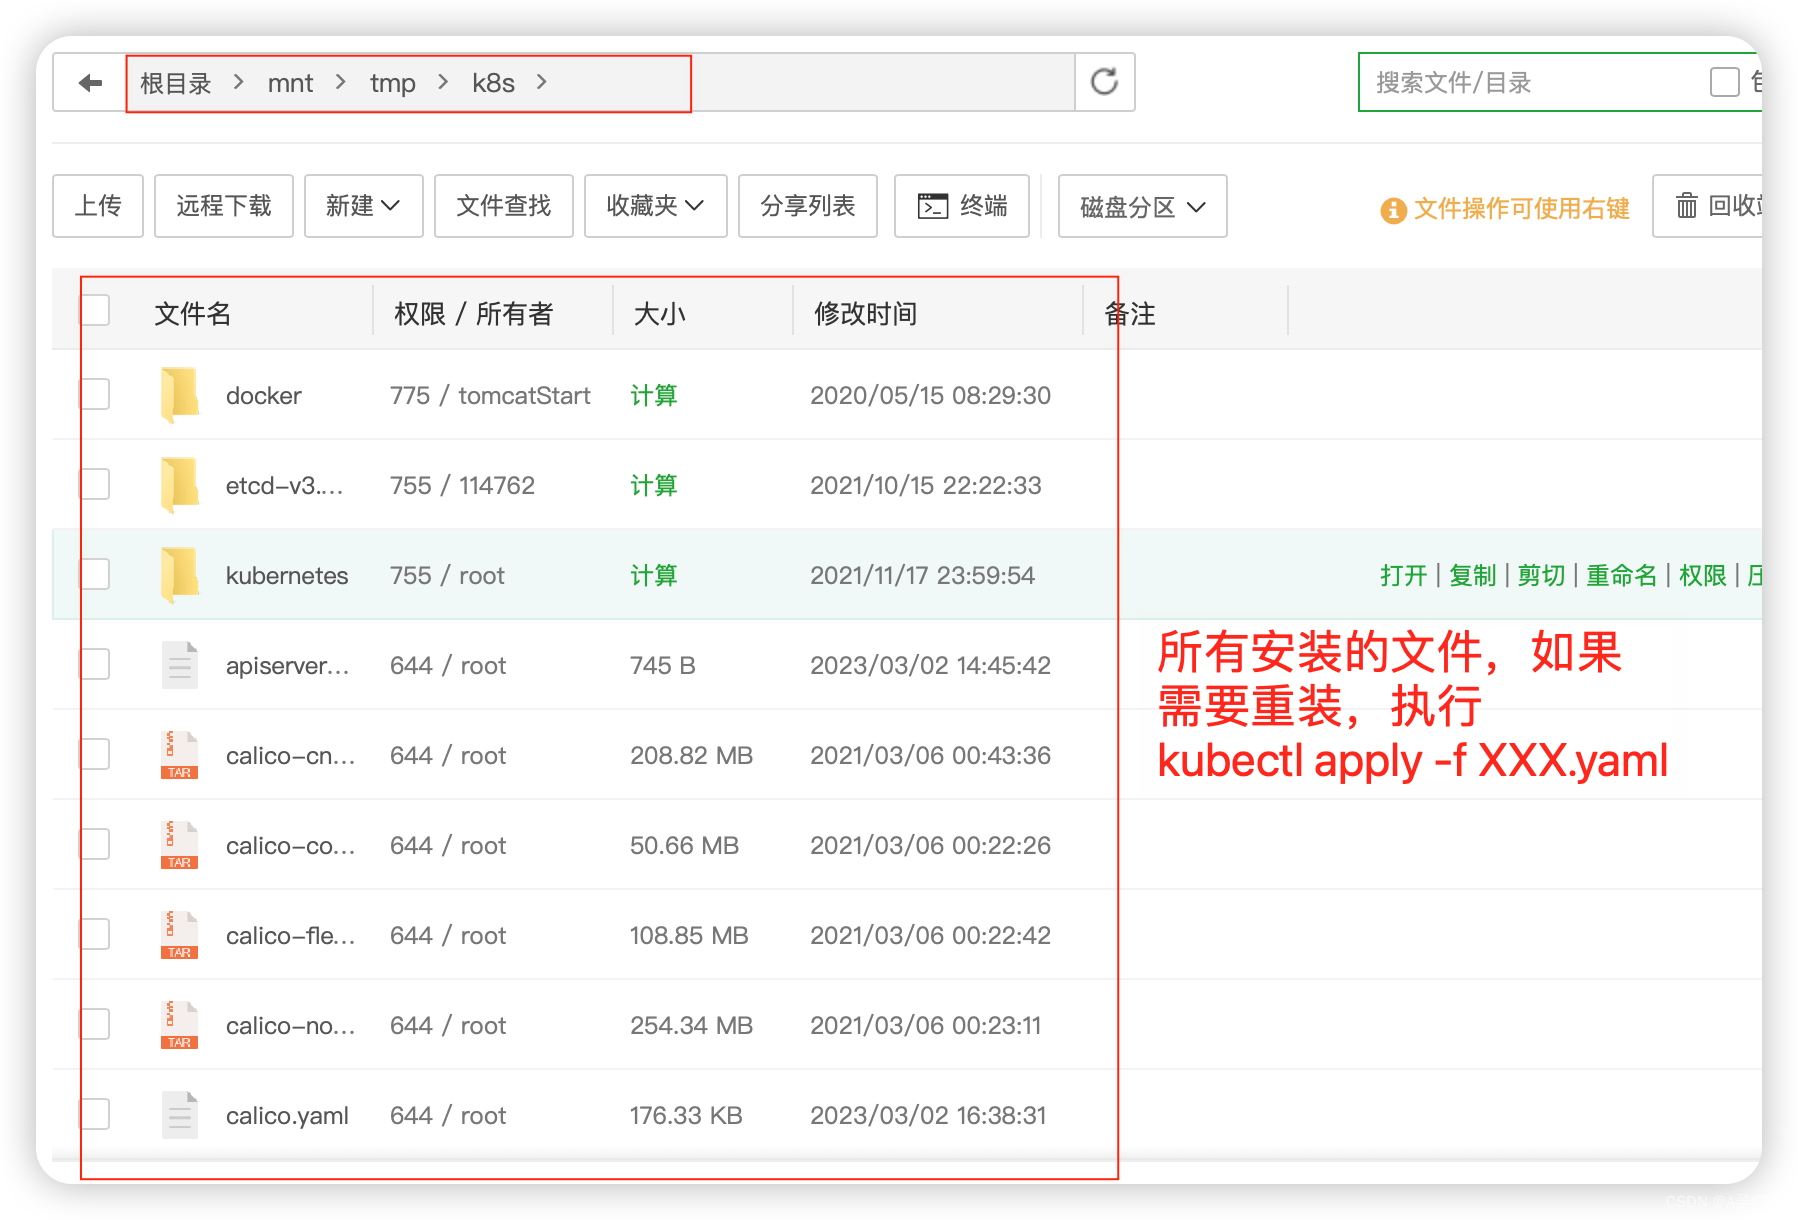Image resolution: width=1798 pixels, height=1220 pixels.
Task: Check the calico-fle row checkbox
Action: (94, 934)
